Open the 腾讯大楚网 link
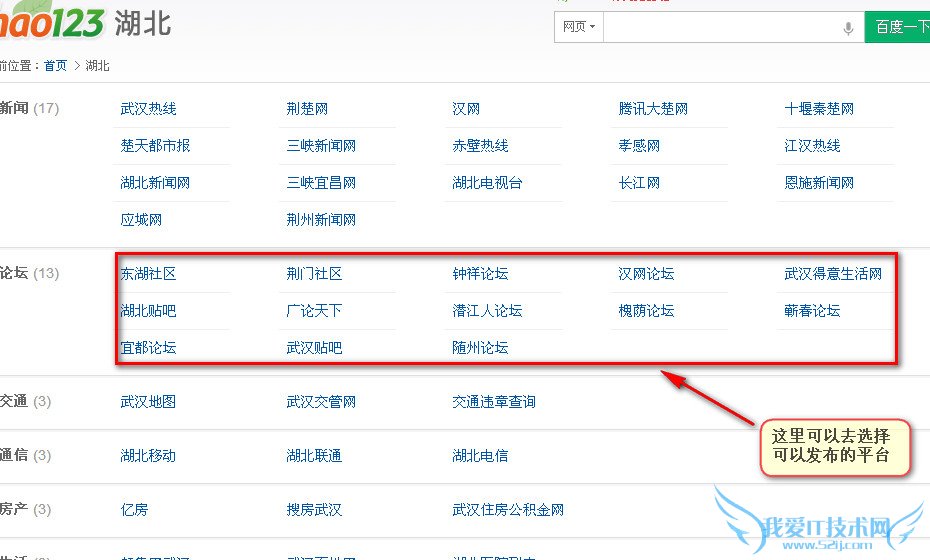Screen dimensions: 930x560 point(653,109)
